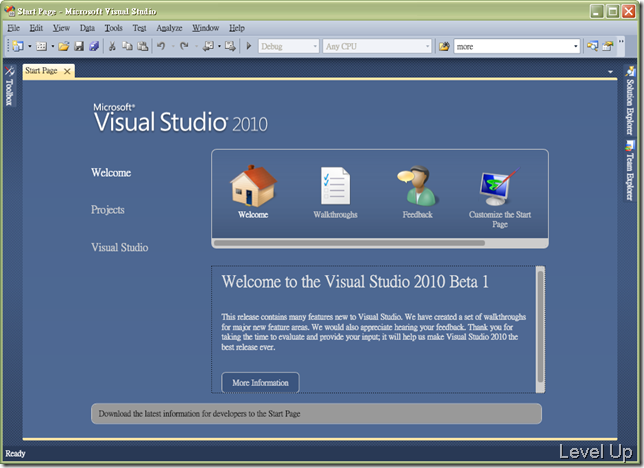The image size is (644, 468).
Task: Expand the Navigate Backward dropdown arrow
Action: point(219,46)
